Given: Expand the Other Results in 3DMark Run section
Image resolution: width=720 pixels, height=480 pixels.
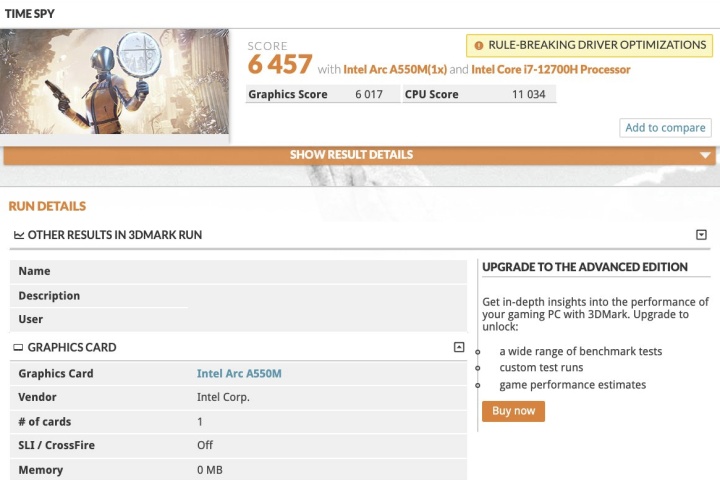Looking at the screenshot, I should pyautogui.click(x=701, y=235).
